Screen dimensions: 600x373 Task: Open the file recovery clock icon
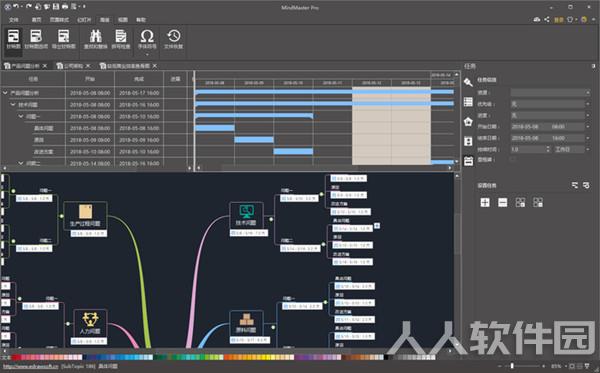click(x=174, y=39)
